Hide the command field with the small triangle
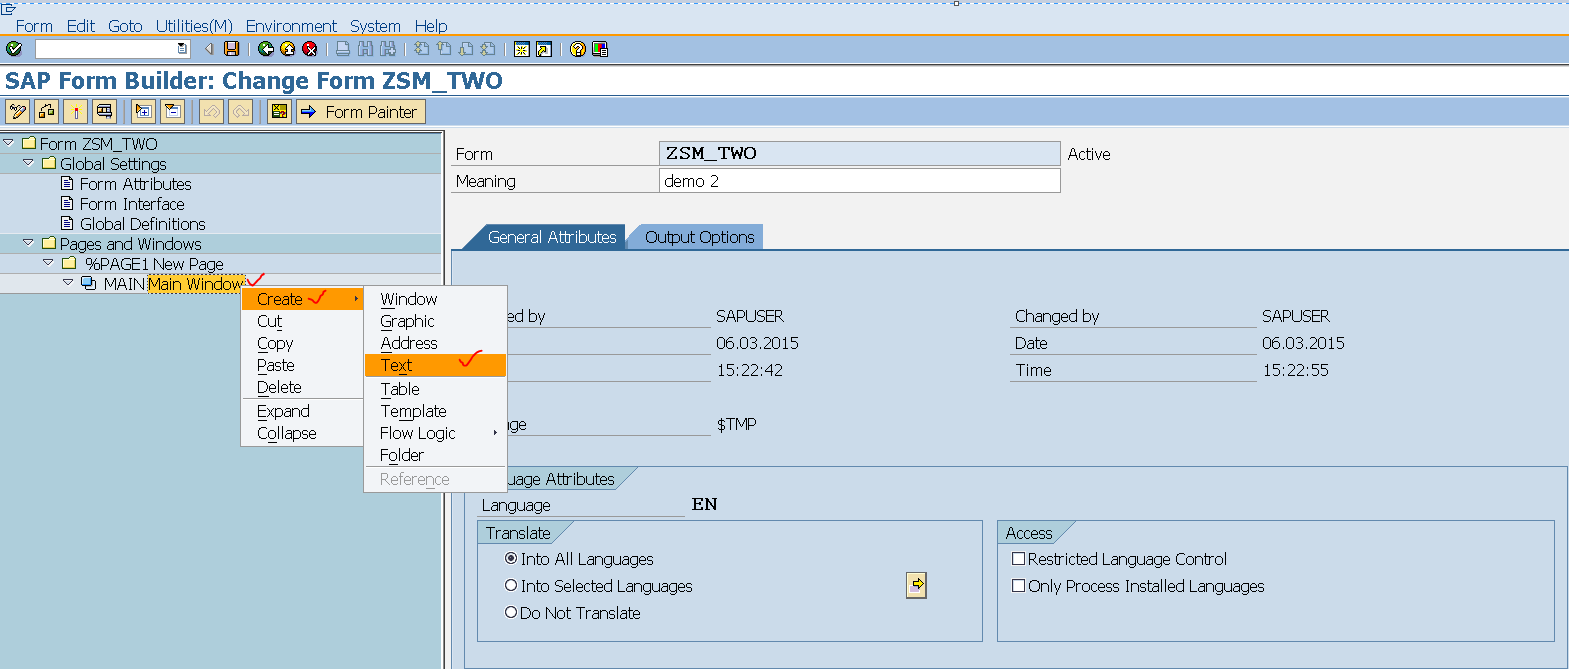 (209, 49)
